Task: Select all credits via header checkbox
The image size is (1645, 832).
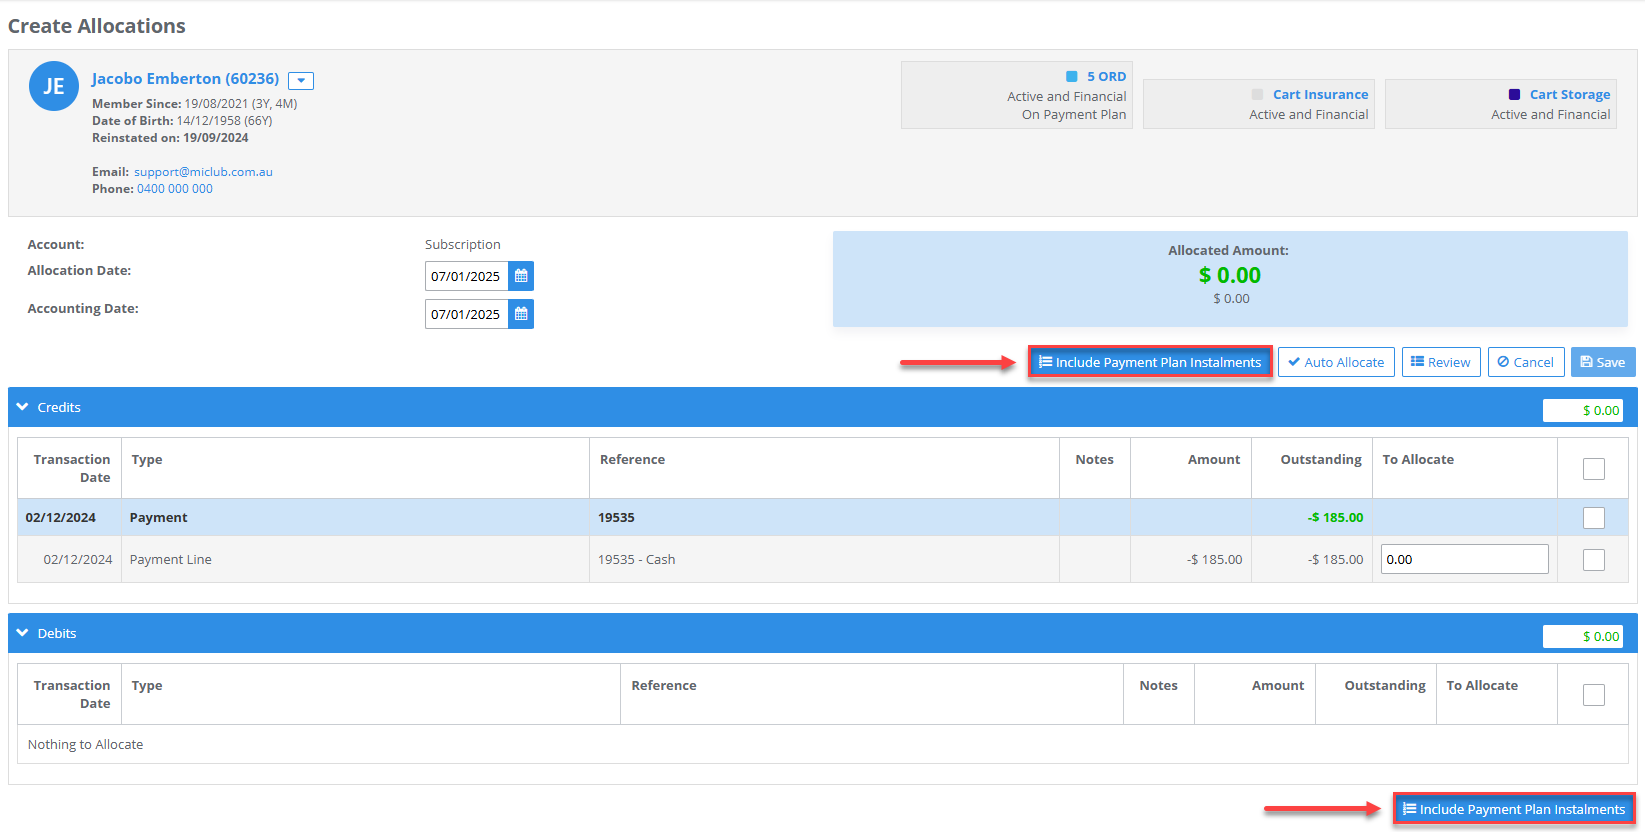Action: click(x=1594, y=469)
